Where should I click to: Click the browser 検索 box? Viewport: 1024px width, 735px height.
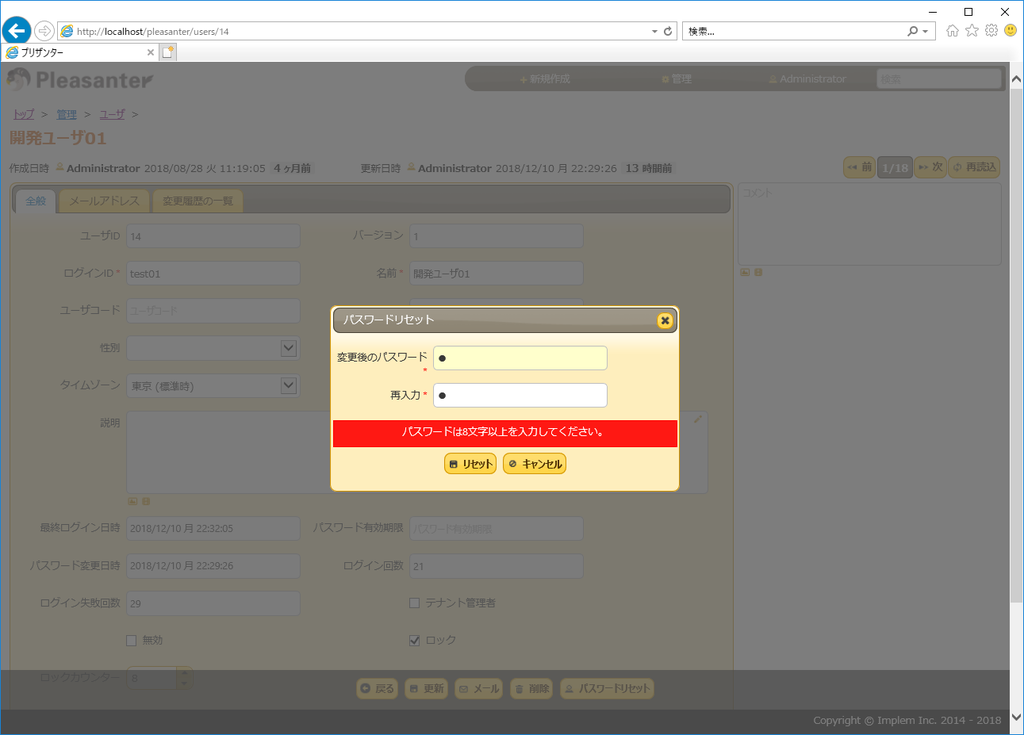[793, 31]
